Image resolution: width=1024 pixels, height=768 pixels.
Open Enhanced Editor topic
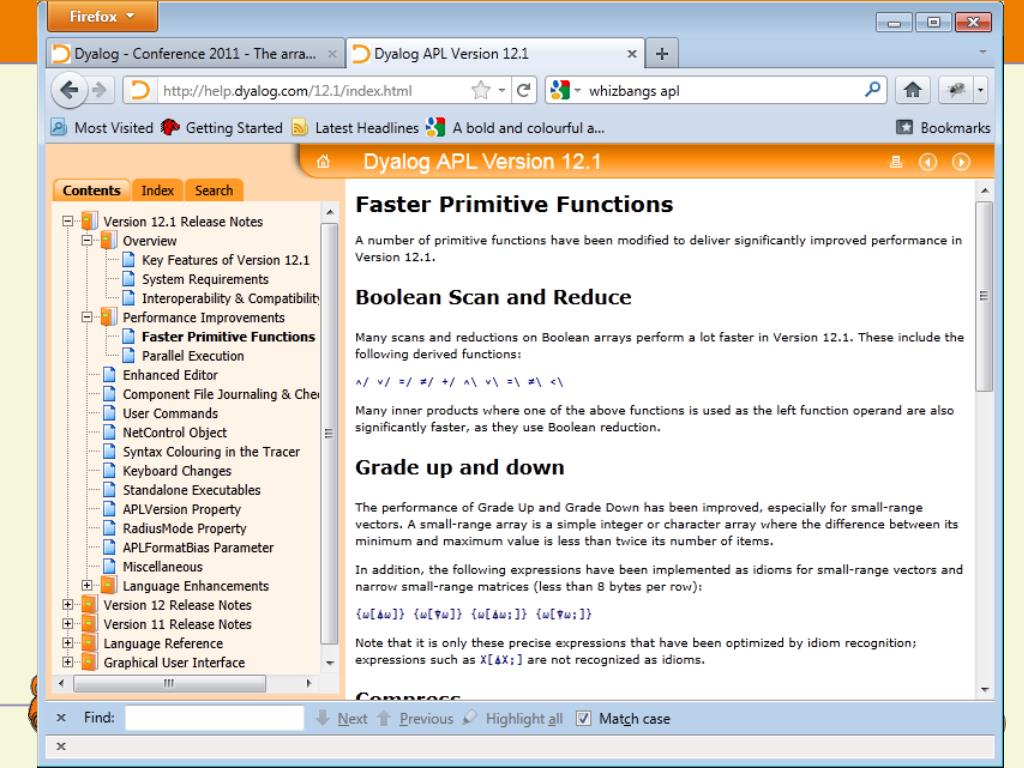coord(170,375)
